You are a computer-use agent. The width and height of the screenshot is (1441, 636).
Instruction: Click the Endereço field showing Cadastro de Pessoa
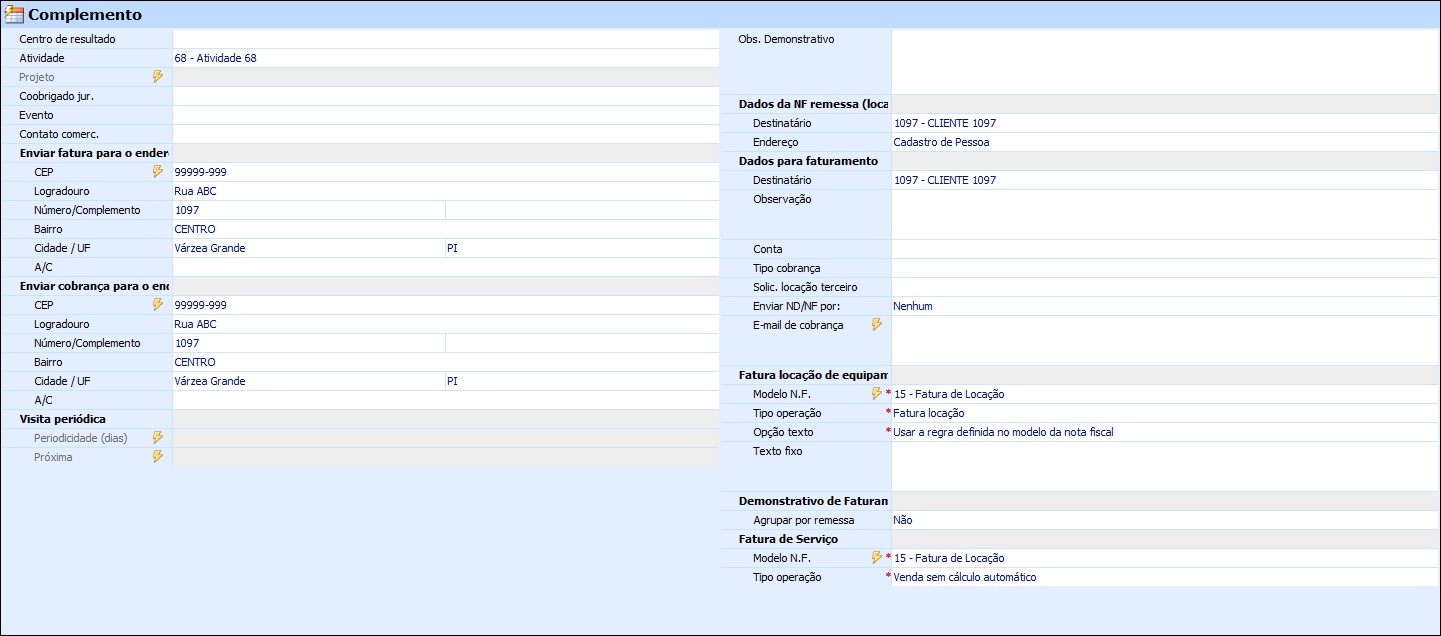pos(1166,142)
